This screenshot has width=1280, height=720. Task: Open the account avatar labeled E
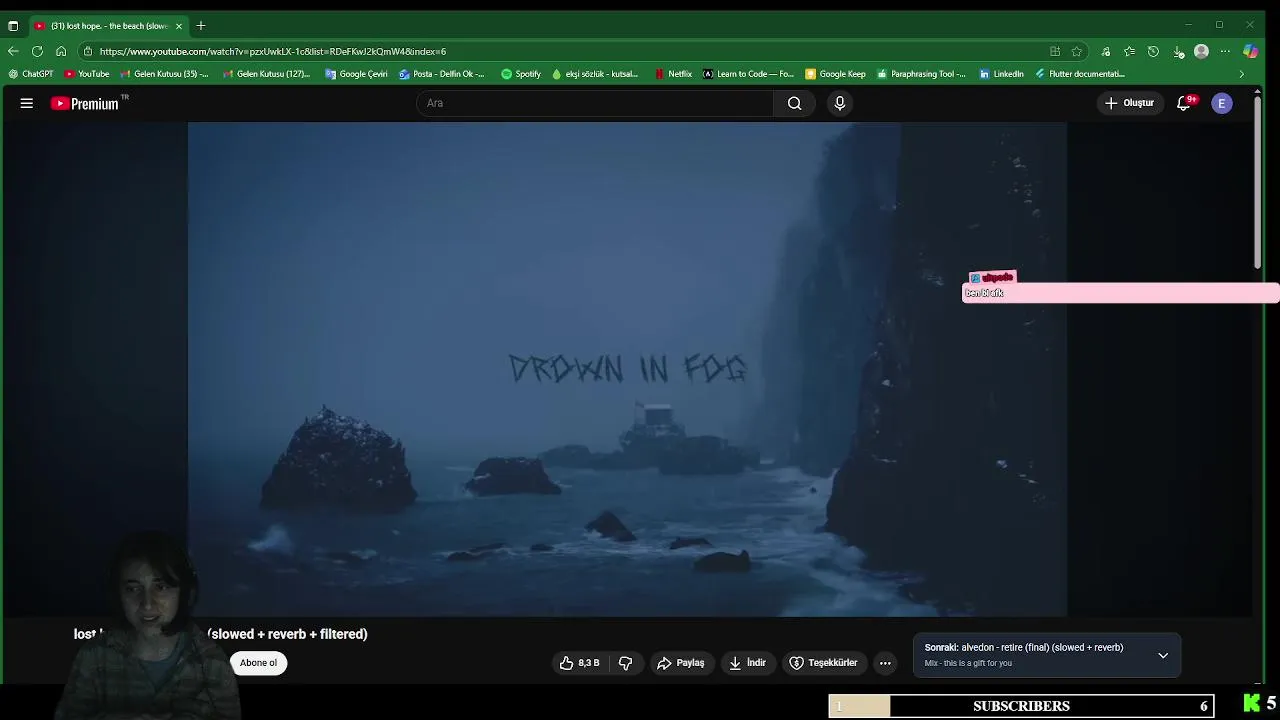[1222, 103]
